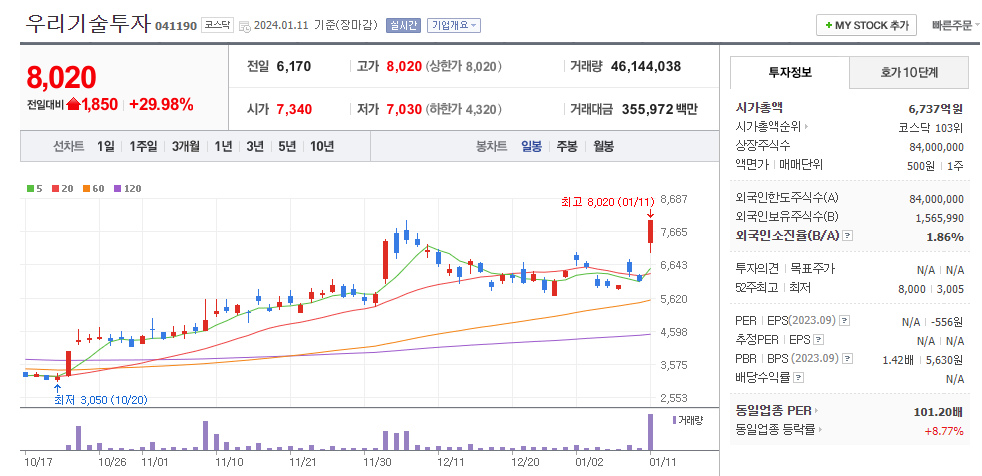Viewport: 982px width, 476px height.
Task: Click the stock code 041190
Action: click(x=175, y=26)
